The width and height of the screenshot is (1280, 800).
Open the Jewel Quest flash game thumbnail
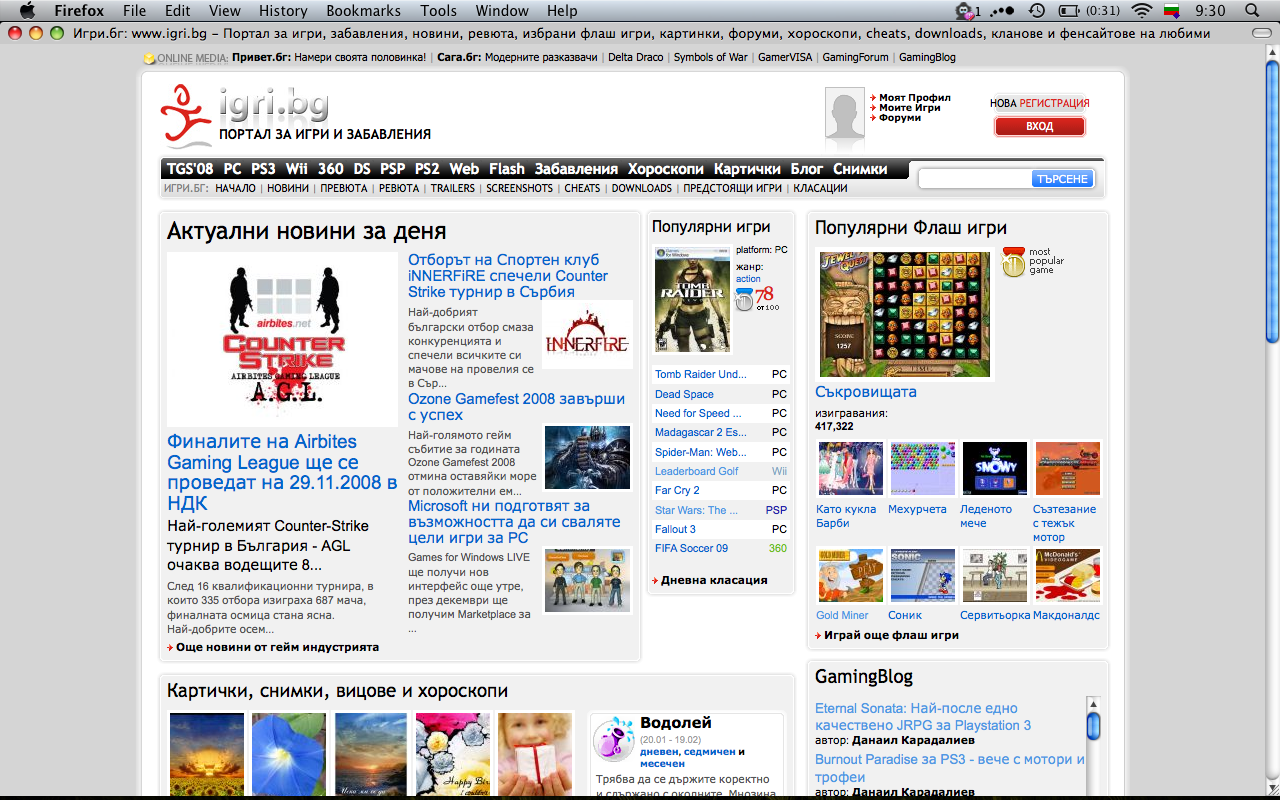905,314
